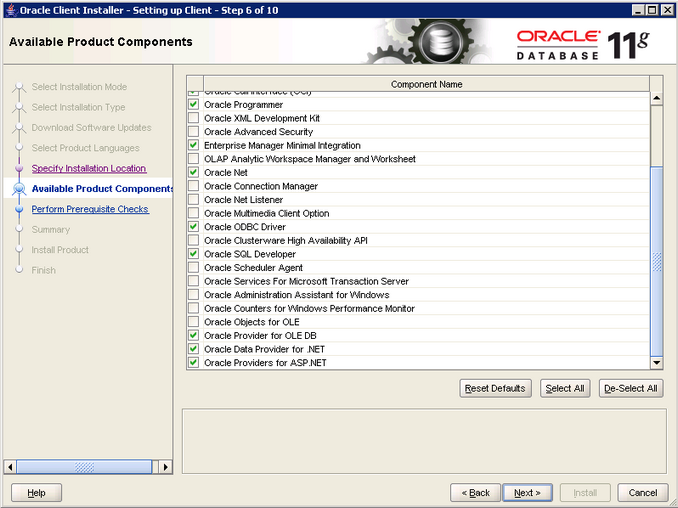Select Available Product Components step in sidebar

(102, 189)
